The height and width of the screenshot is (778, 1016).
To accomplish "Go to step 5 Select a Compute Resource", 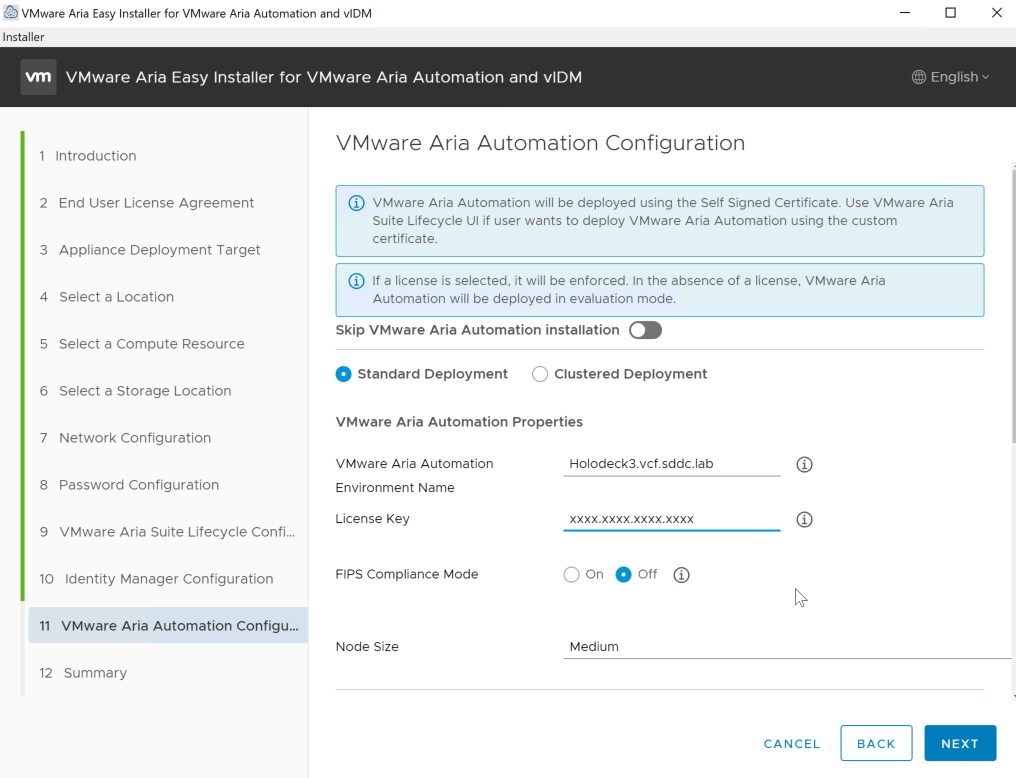I will [142, 344].
